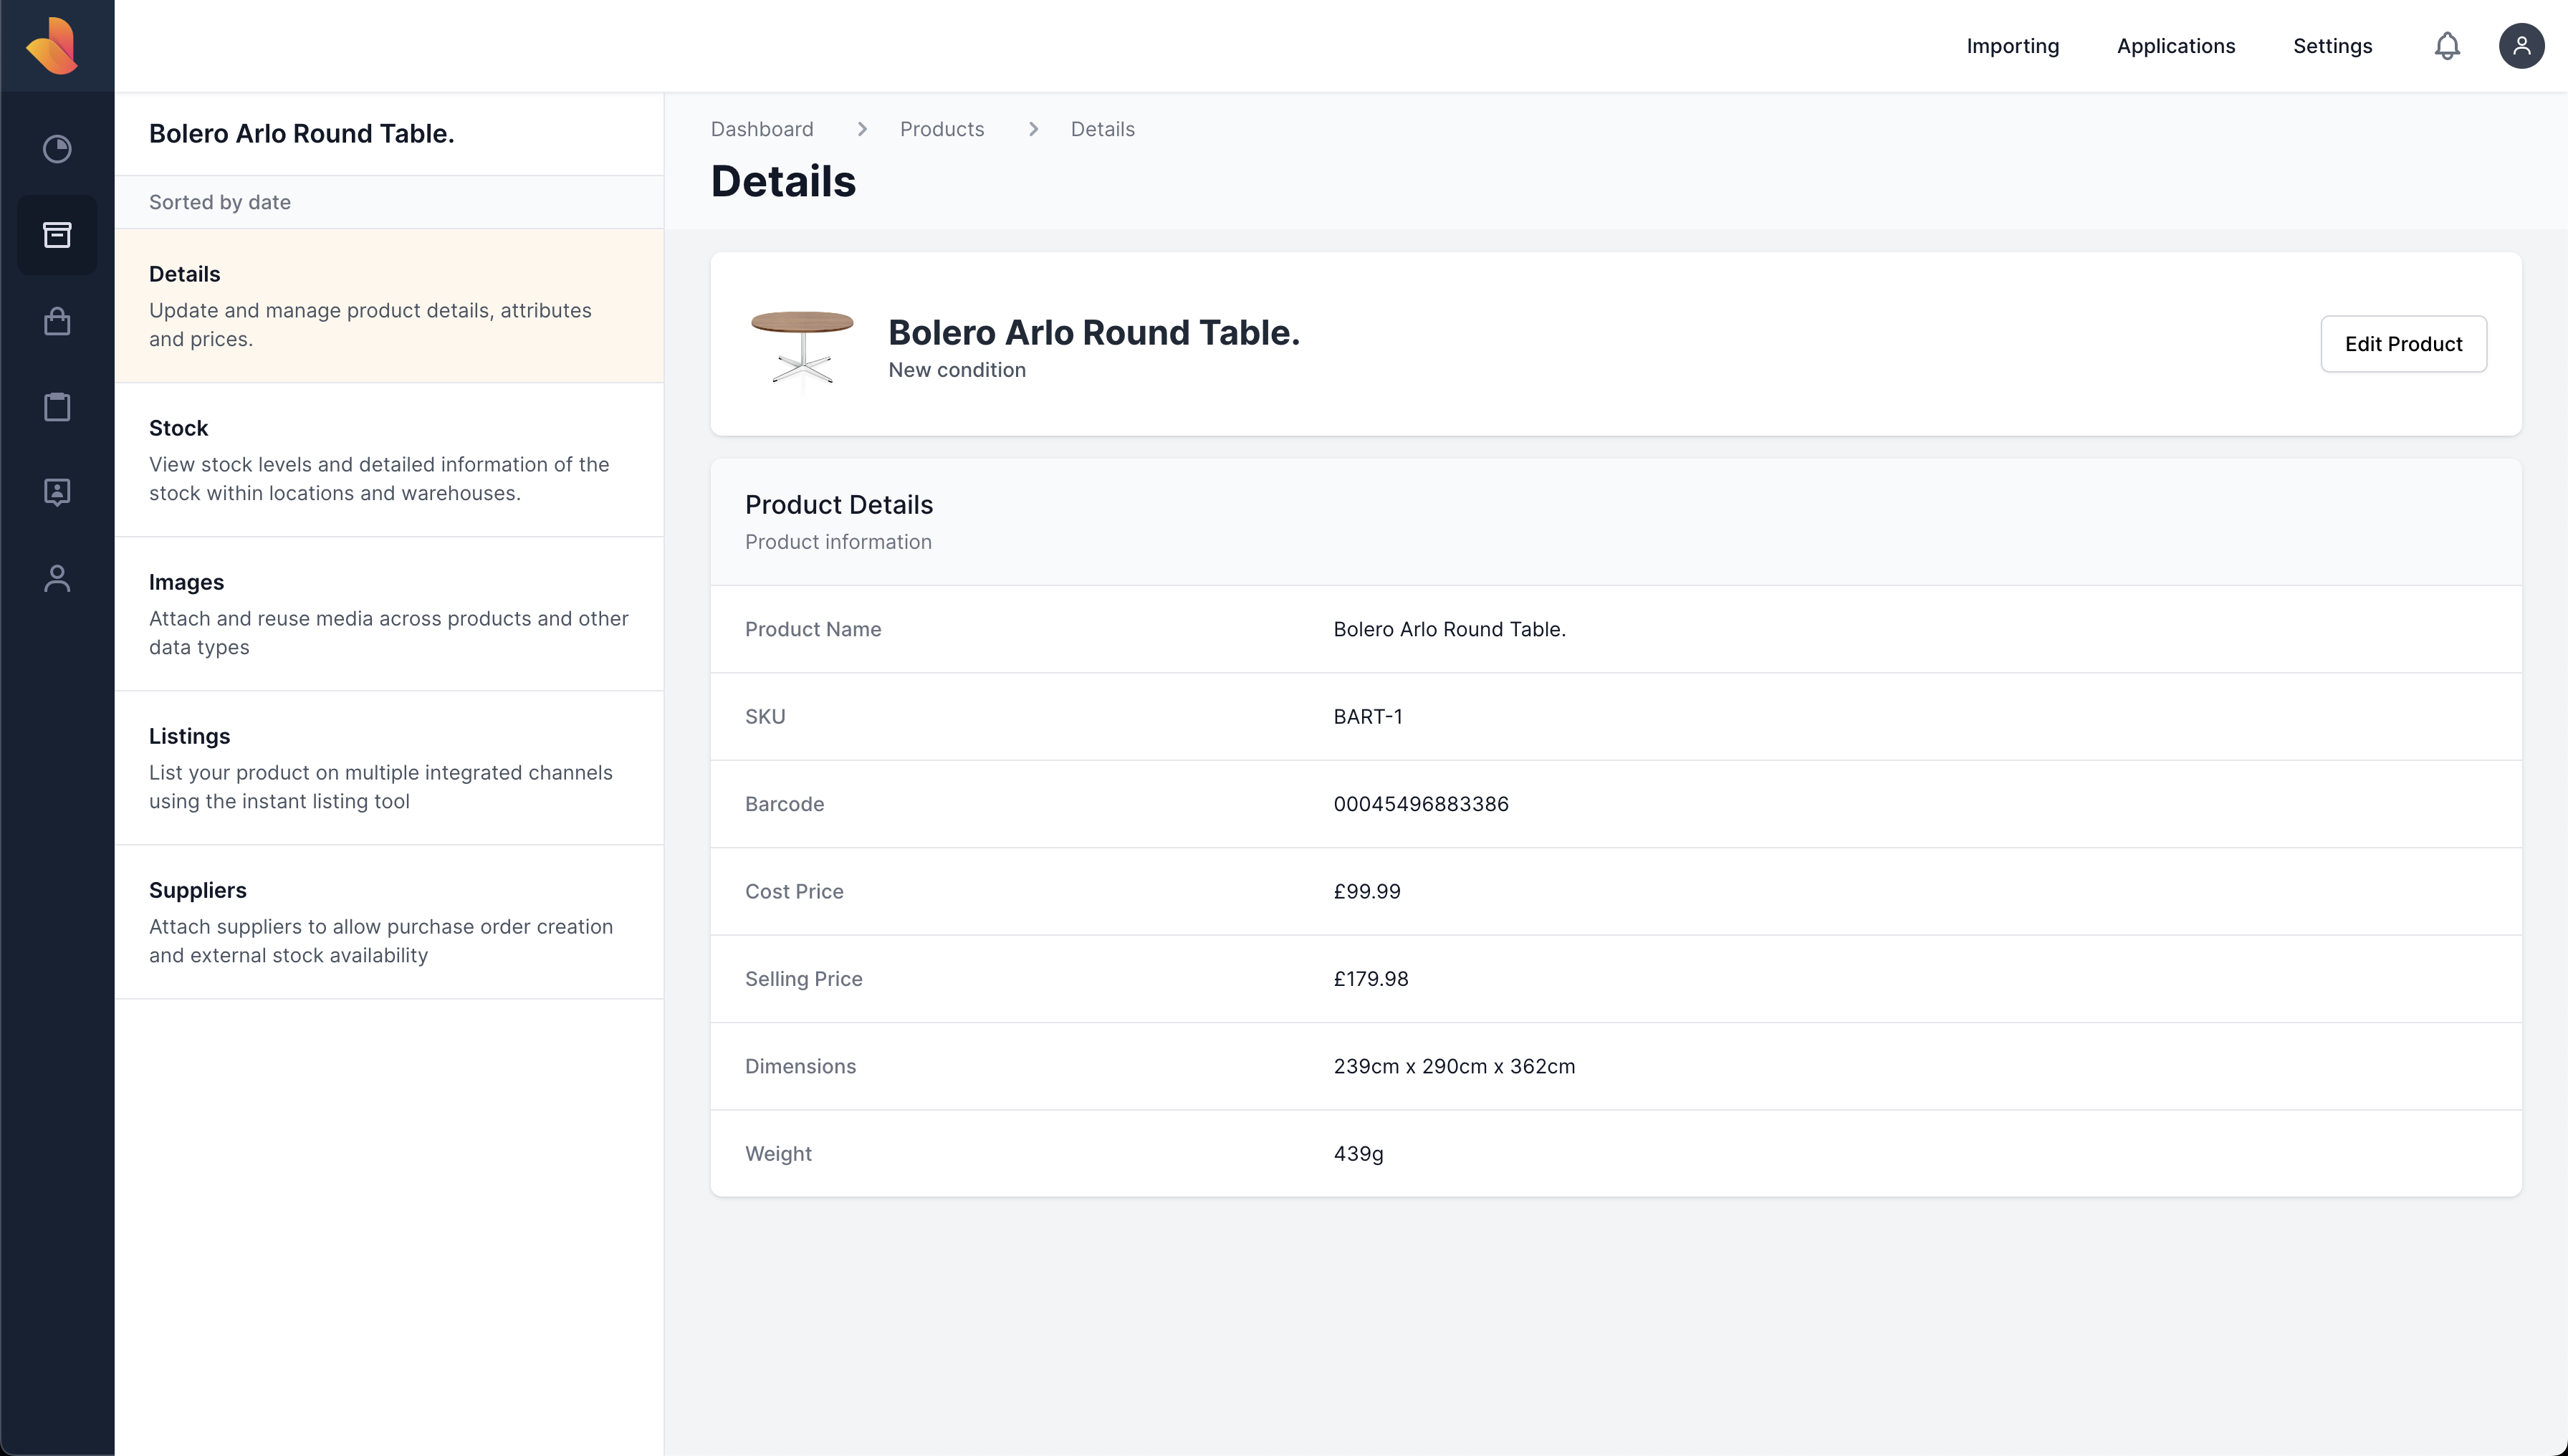
Task: Go back via Products breadcrumb
Action: tap(941, 129)
